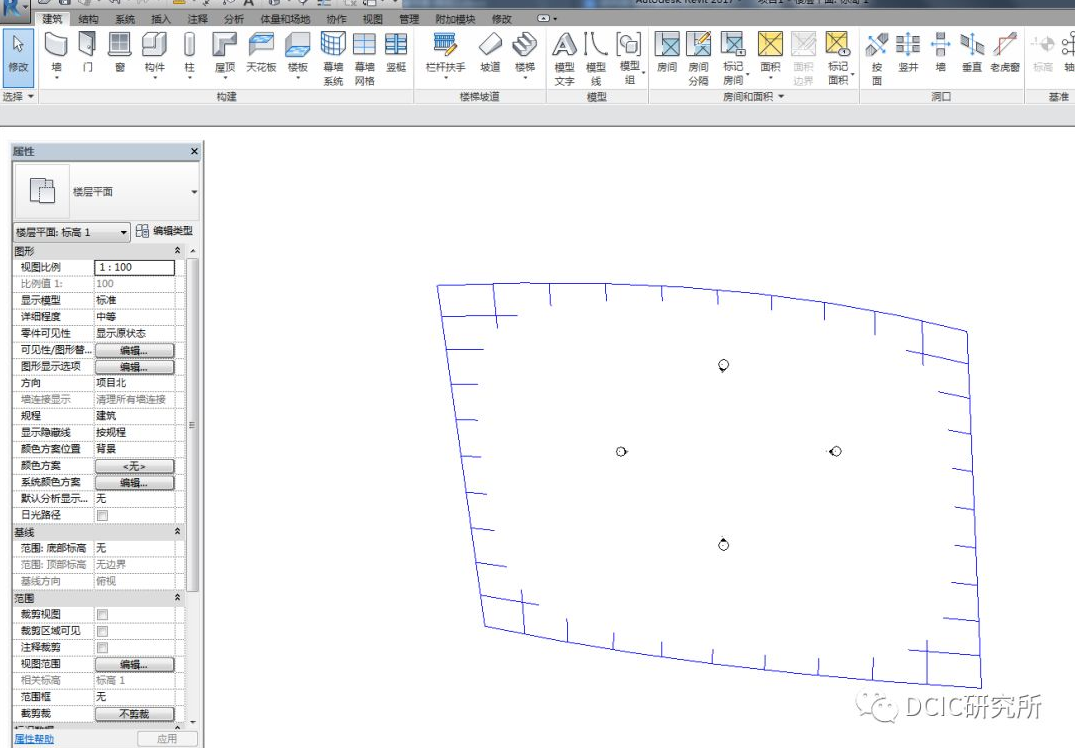Image resolution: width=1075 pixels, height=748 pixels.
Task: Select the 垂直 vertical opening tool
Action: coord(972,52)
